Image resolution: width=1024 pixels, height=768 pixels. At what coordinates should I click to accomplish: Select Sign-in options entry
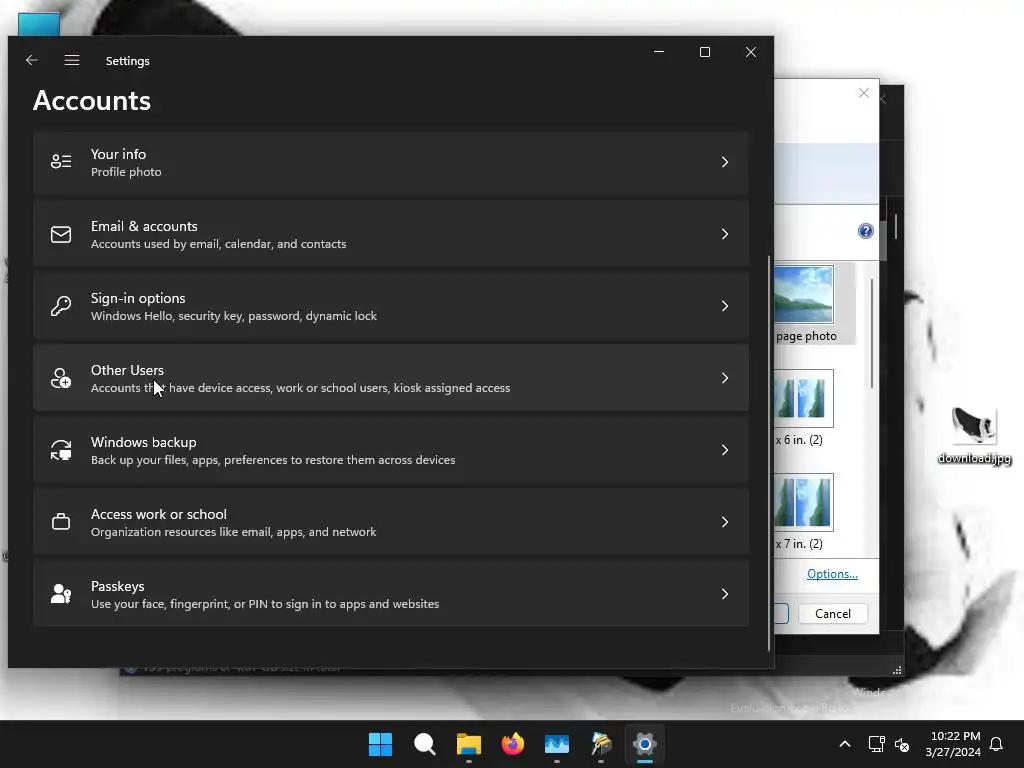[391, 306]
